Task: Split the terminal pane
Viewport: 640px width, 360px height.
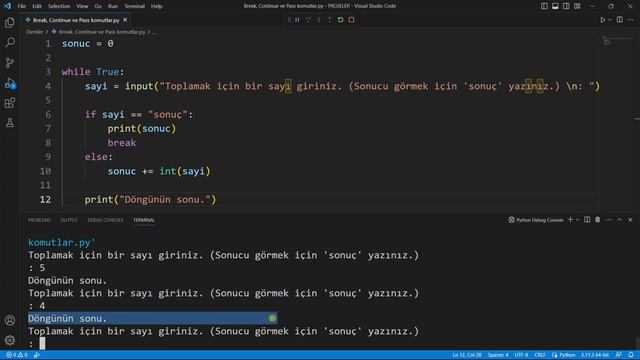Action: 587,220
